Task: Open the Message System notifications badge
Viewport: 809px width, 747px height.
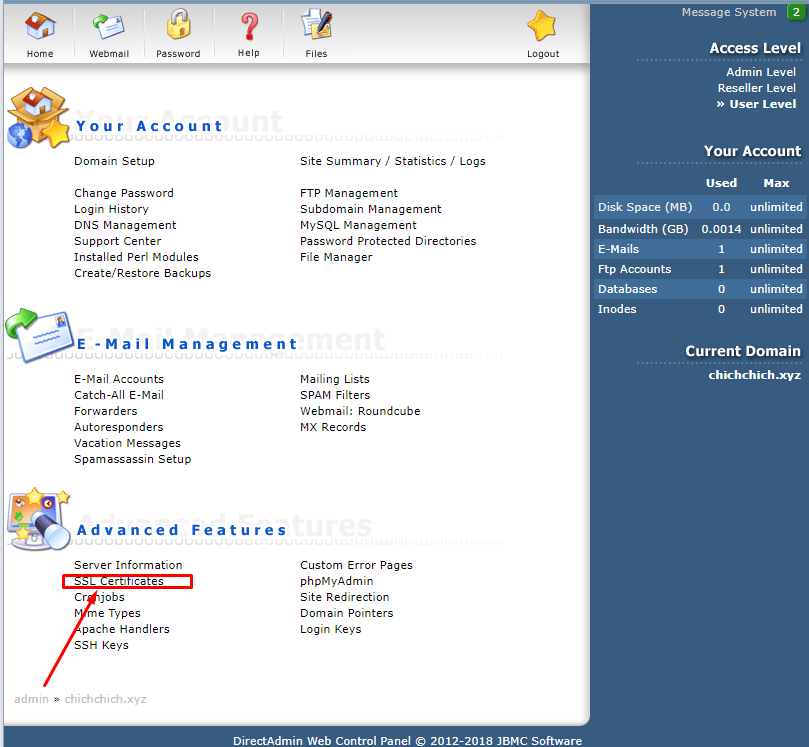Action: (x=794, y=12)
